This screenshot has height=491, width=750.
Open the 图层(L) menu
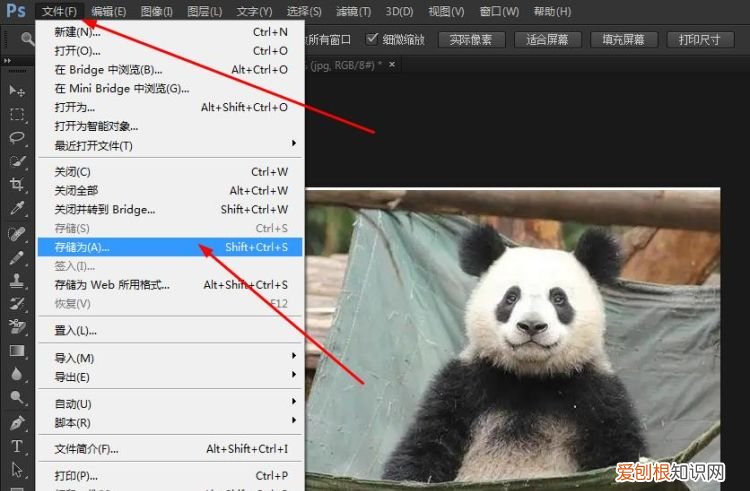click(x=204, y=11)
